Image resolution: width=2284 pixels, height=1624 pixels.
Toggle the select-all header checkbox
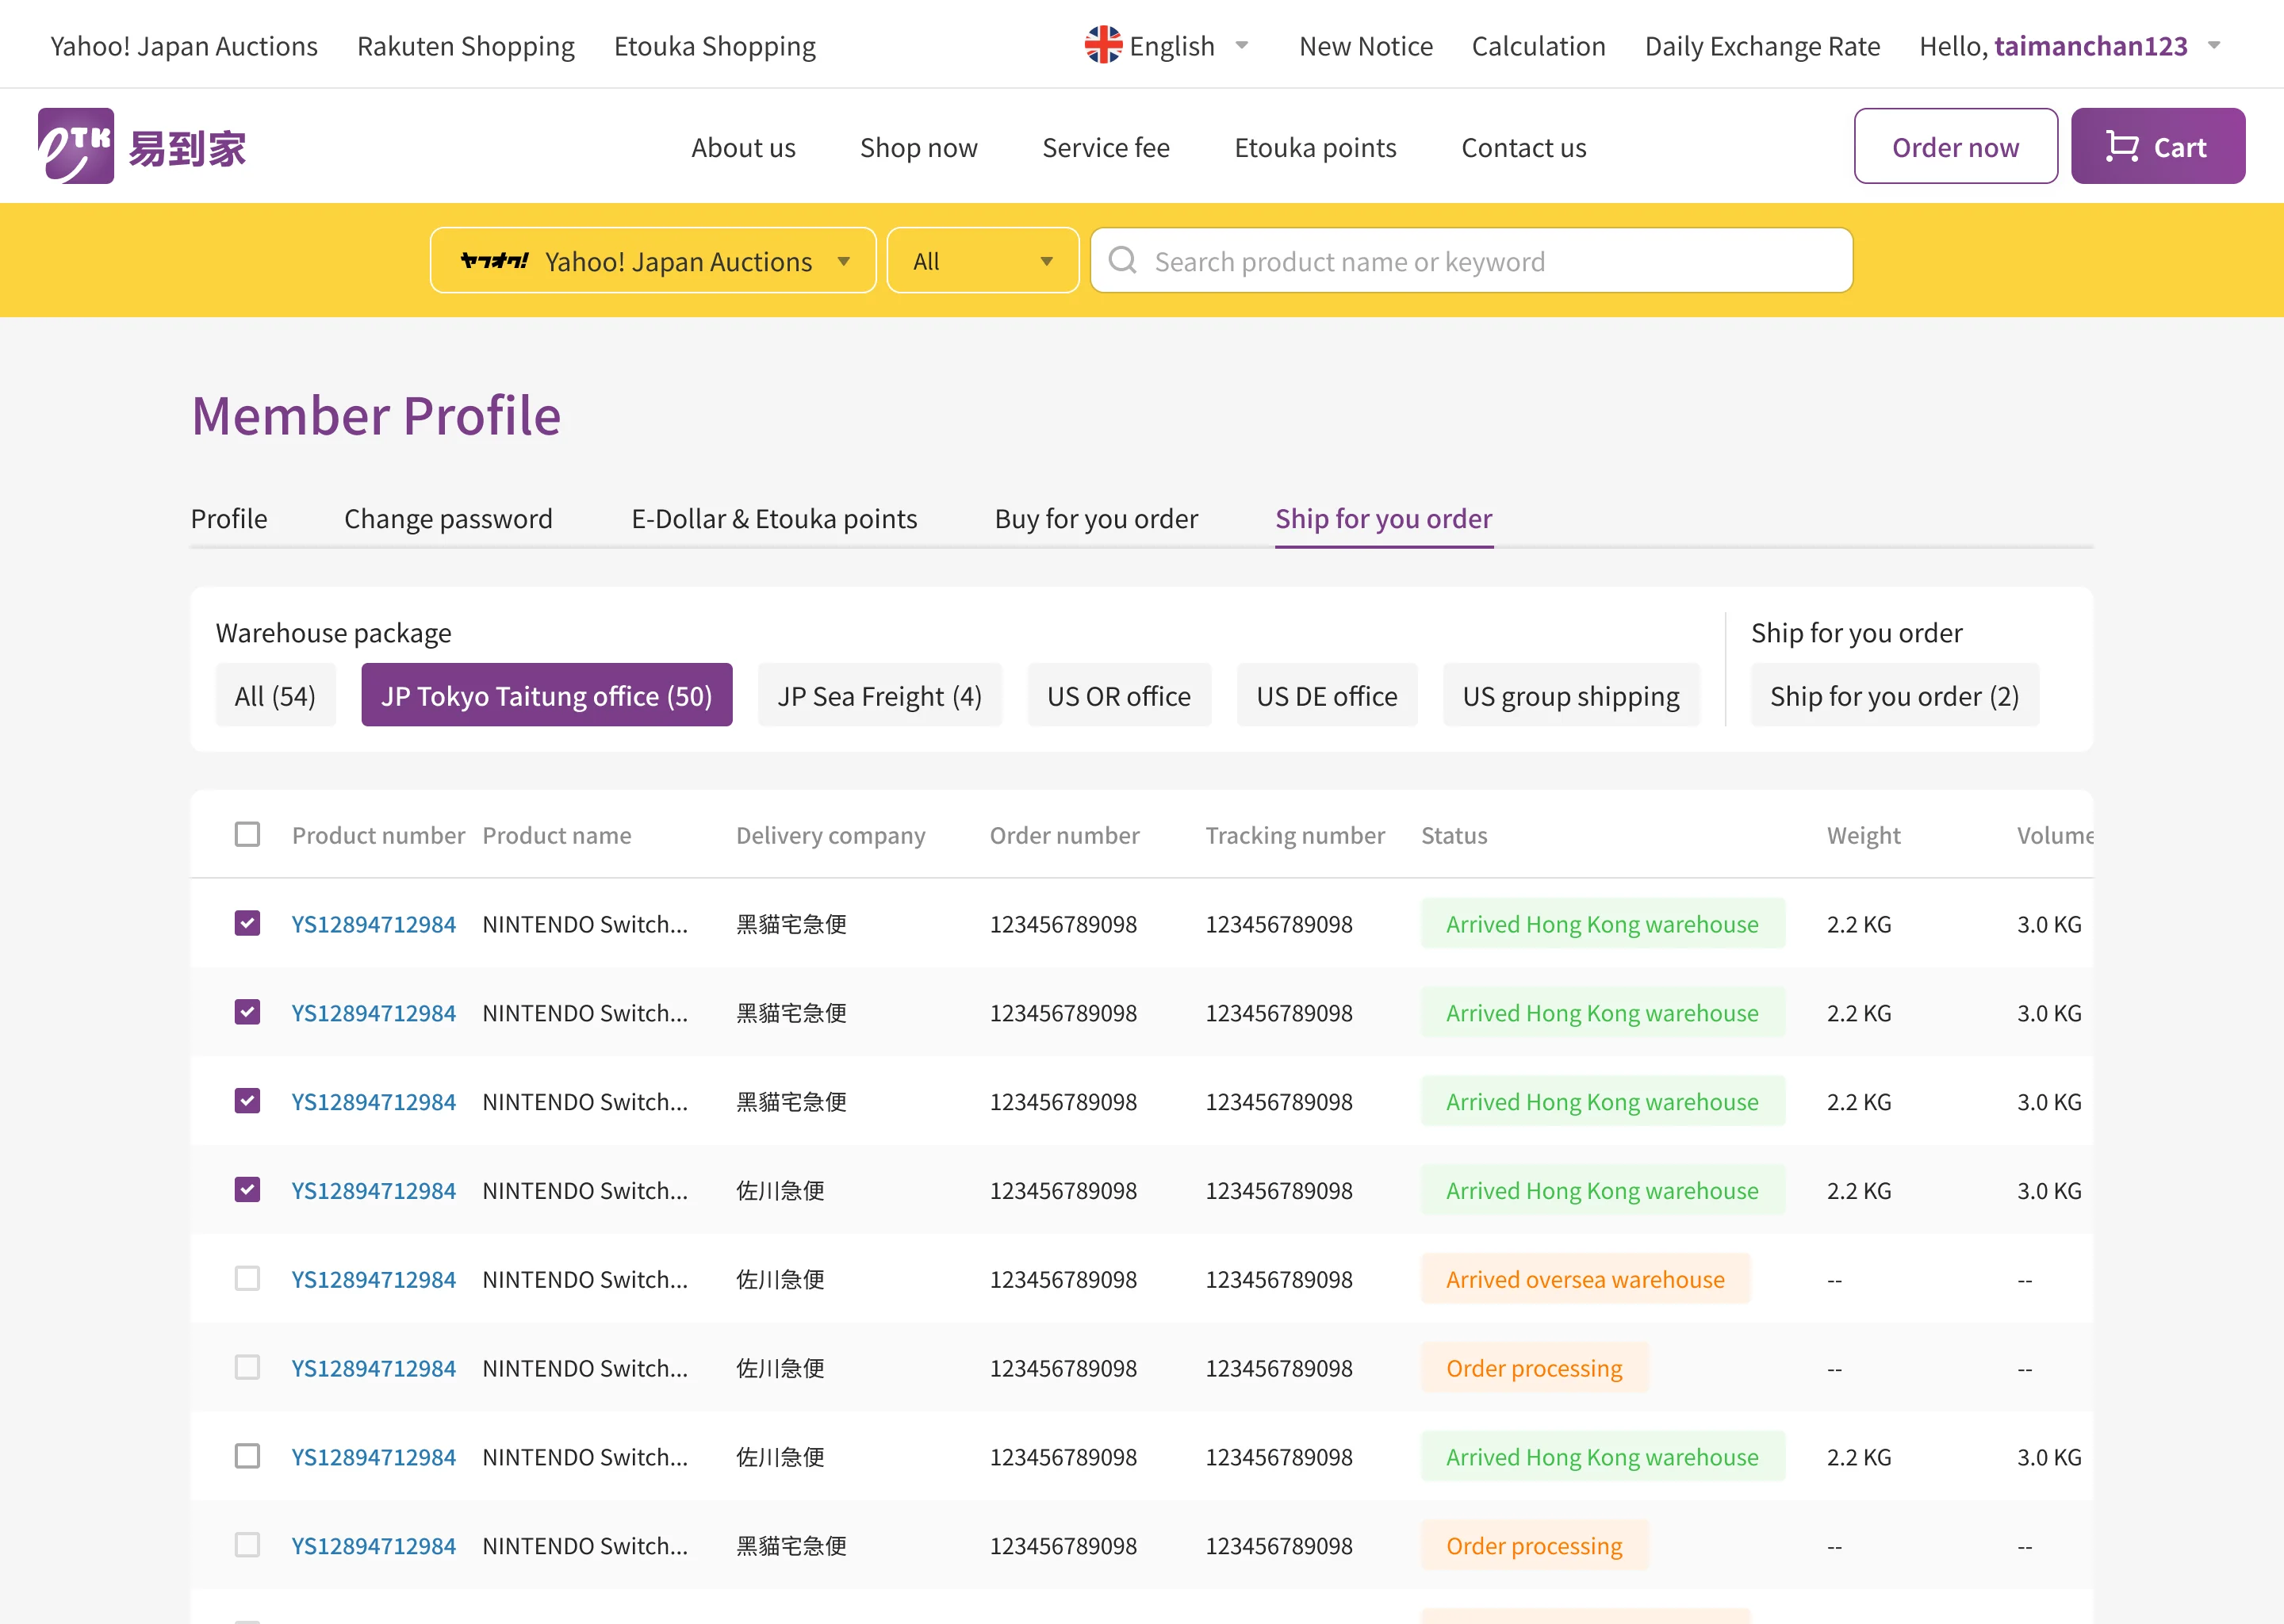[x=247, y=834]
